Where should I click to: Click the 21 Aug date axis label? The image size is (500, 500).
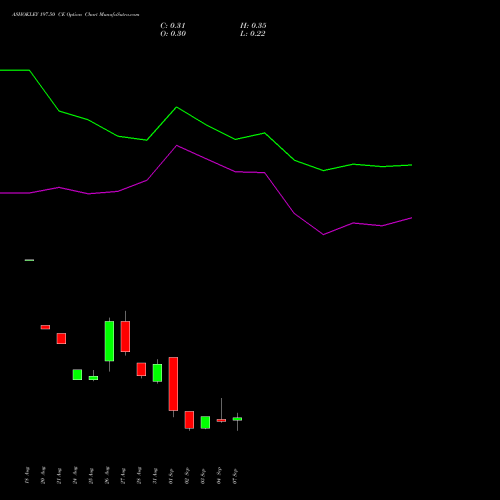click(59, 475)
